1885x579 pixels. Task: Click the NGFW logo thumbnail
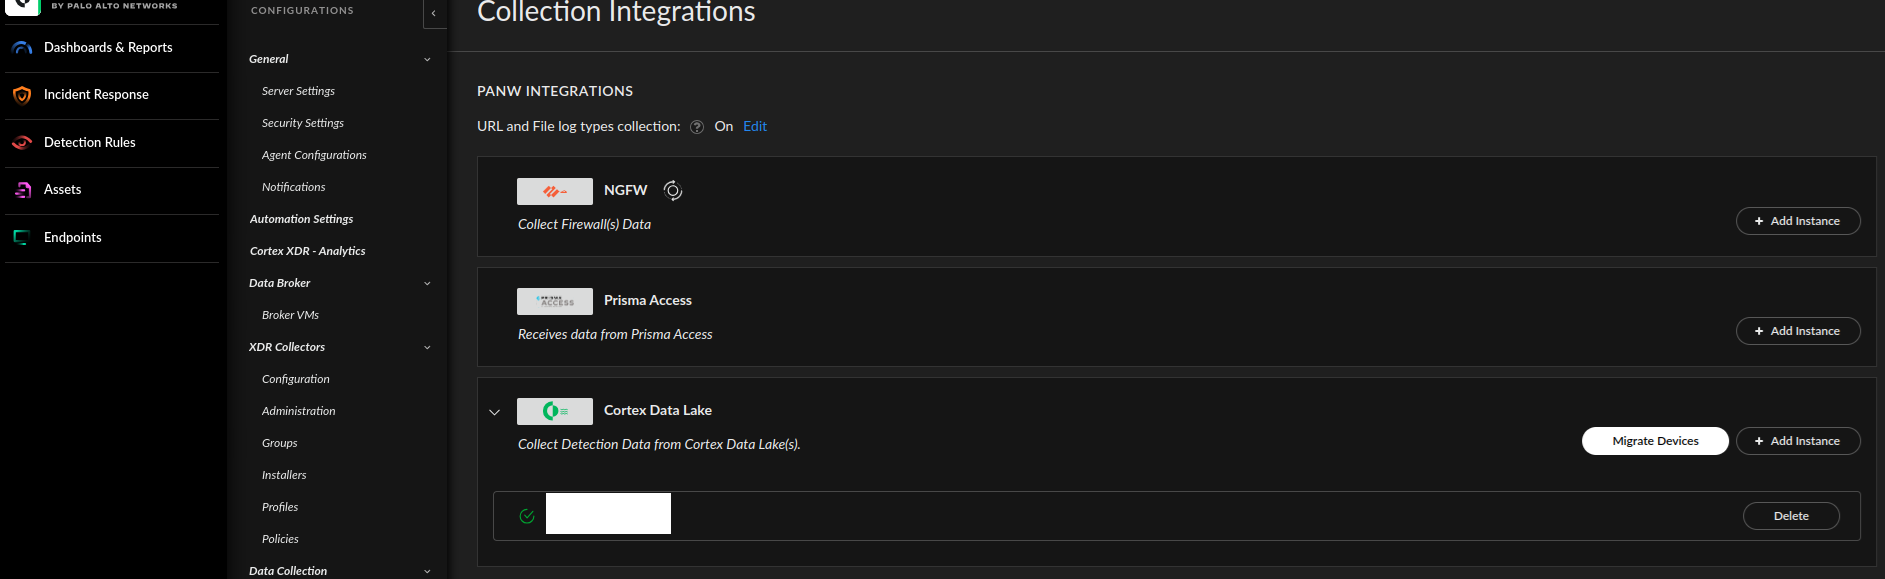pyautogui.click(x=555, y=191)
